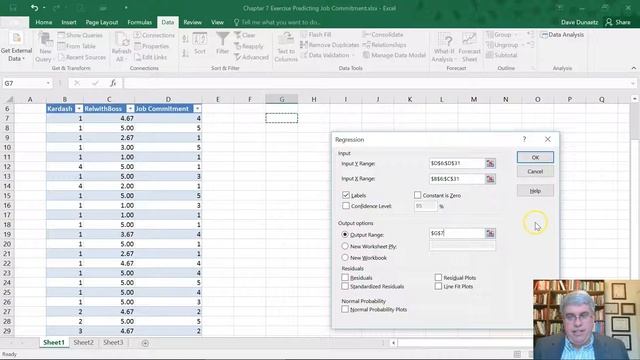Open the Data Analysis tool
Viewport: 640px width, 360px height.
click(562, 35)
